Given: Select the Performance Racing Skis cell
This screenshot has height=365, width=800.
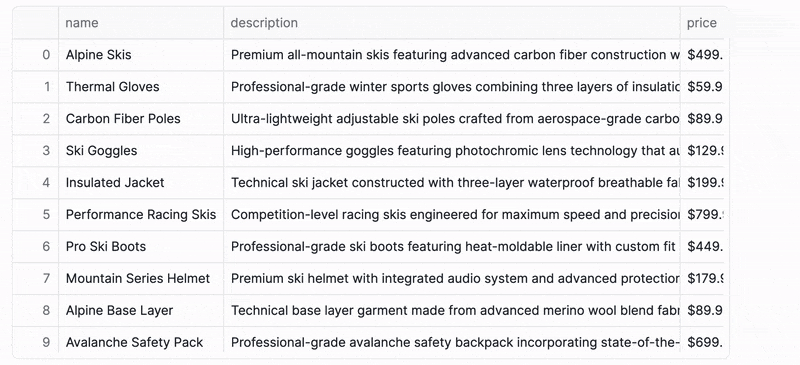Looking at the screenshot, I should [141, 214].
